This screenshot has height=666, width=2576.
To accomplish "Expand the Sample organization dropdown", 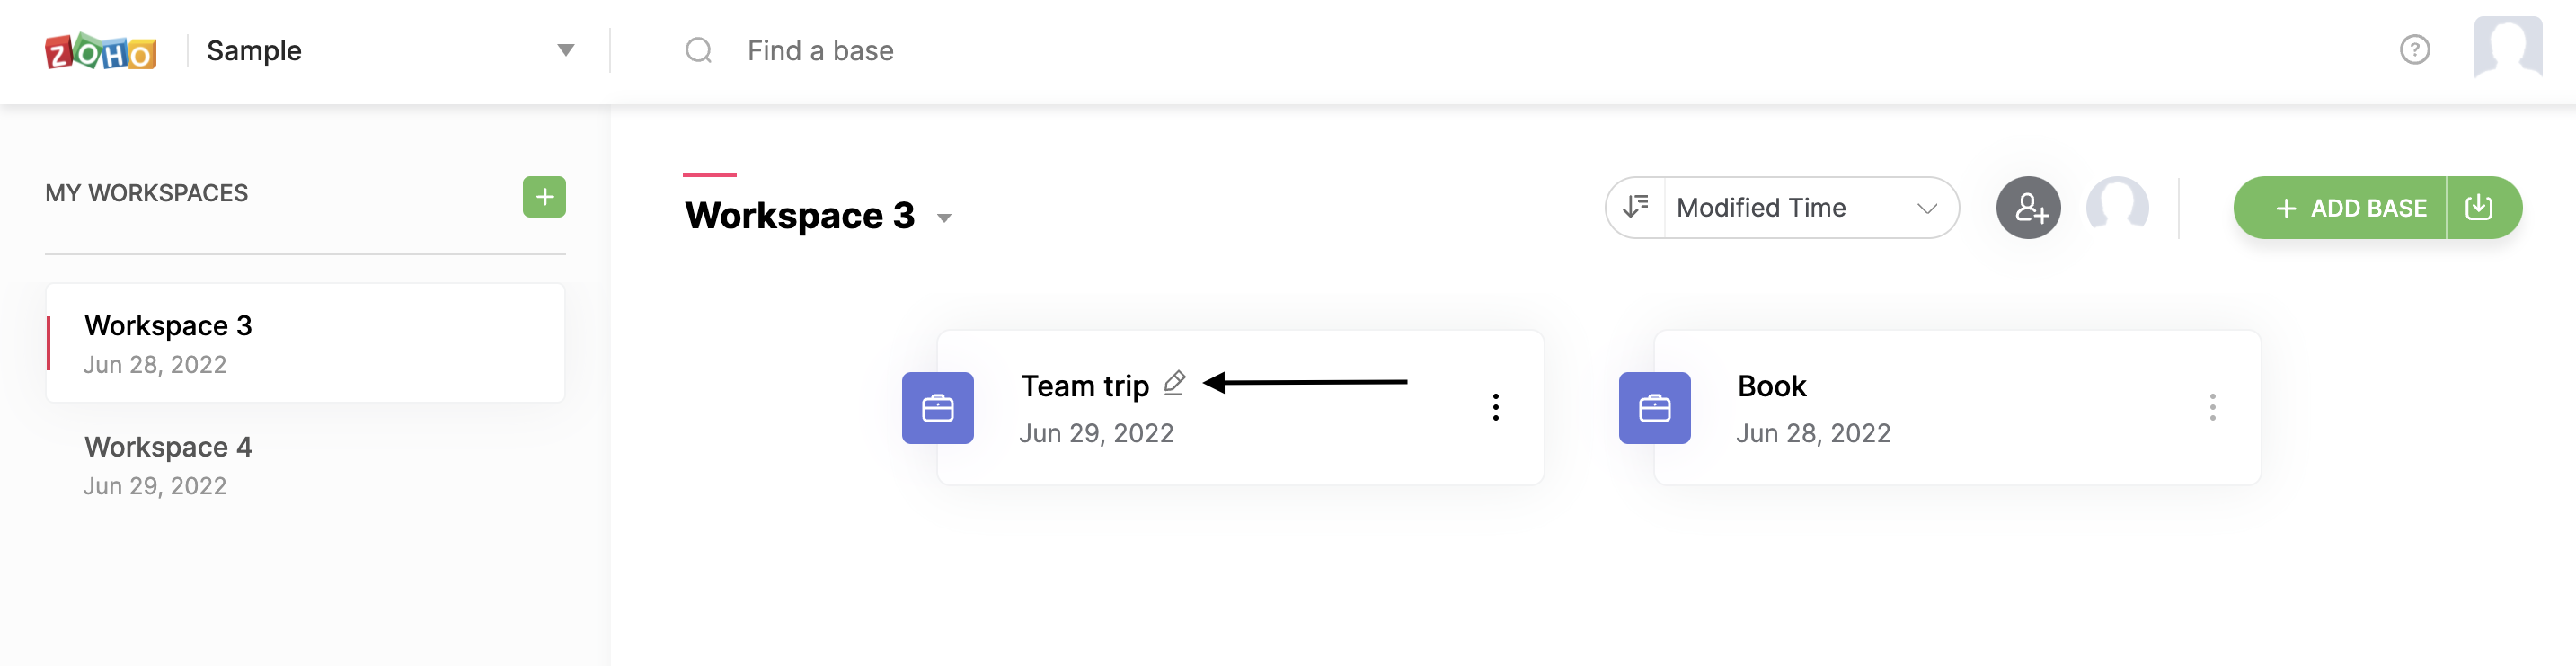I will (565, 50).
